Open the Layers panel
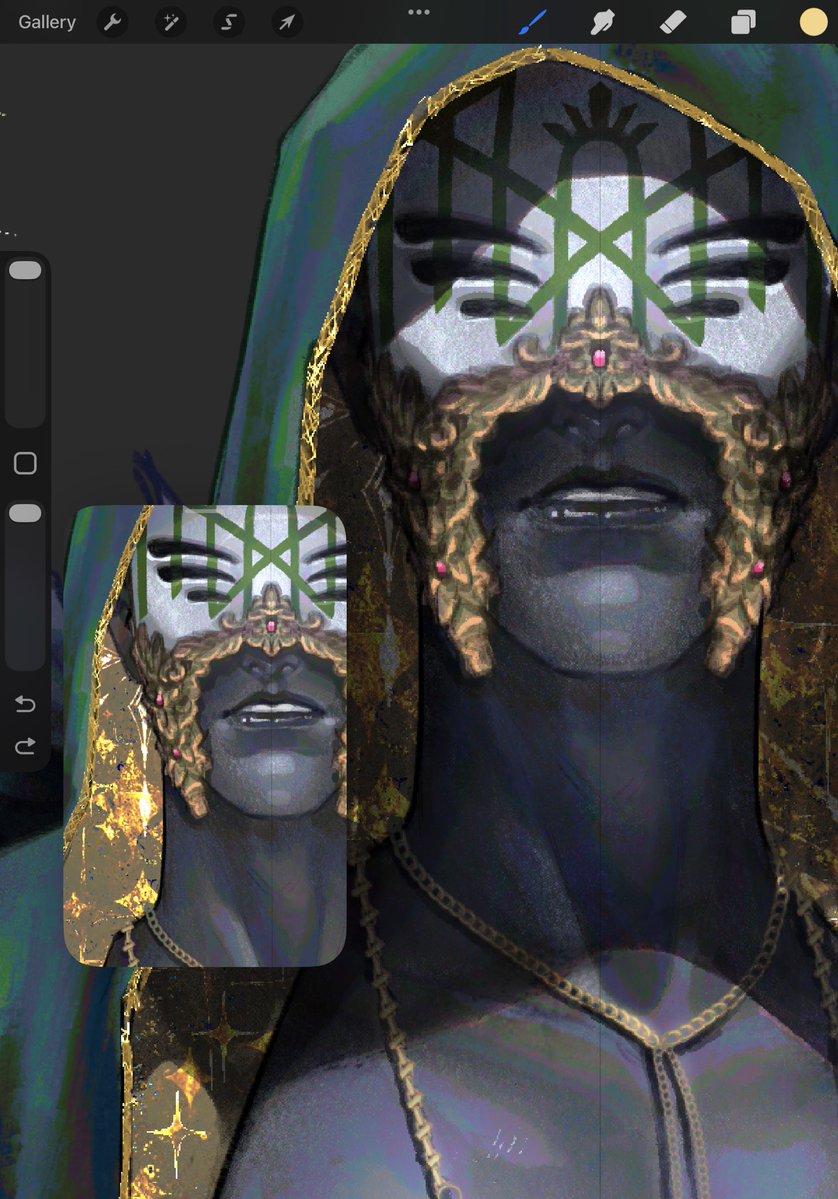The width and height of the screenshot is (838, 1199). 743,22
